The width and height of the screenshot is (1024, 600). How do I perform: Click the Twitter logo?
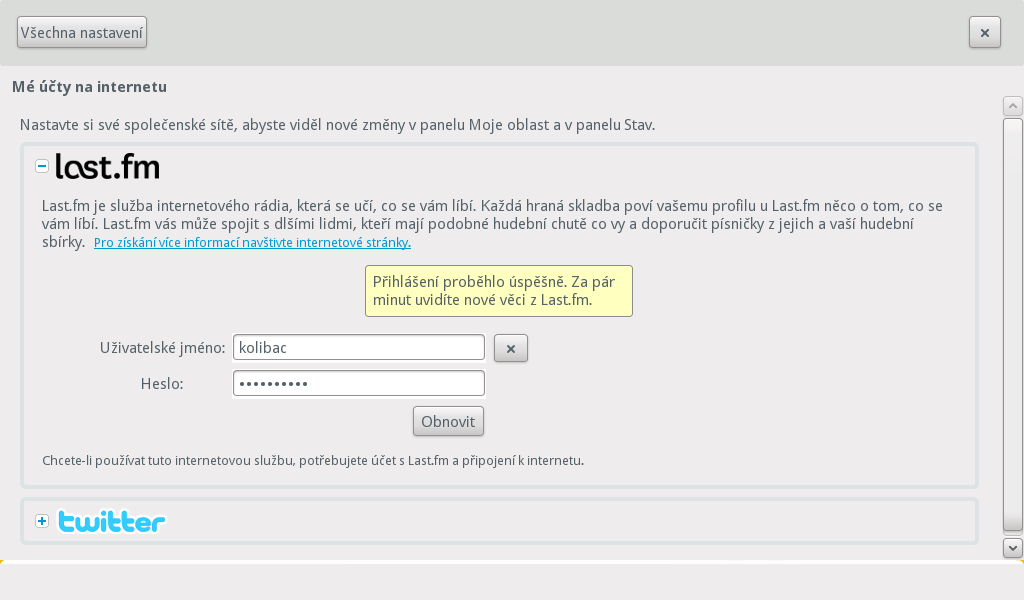pos(112,521)
